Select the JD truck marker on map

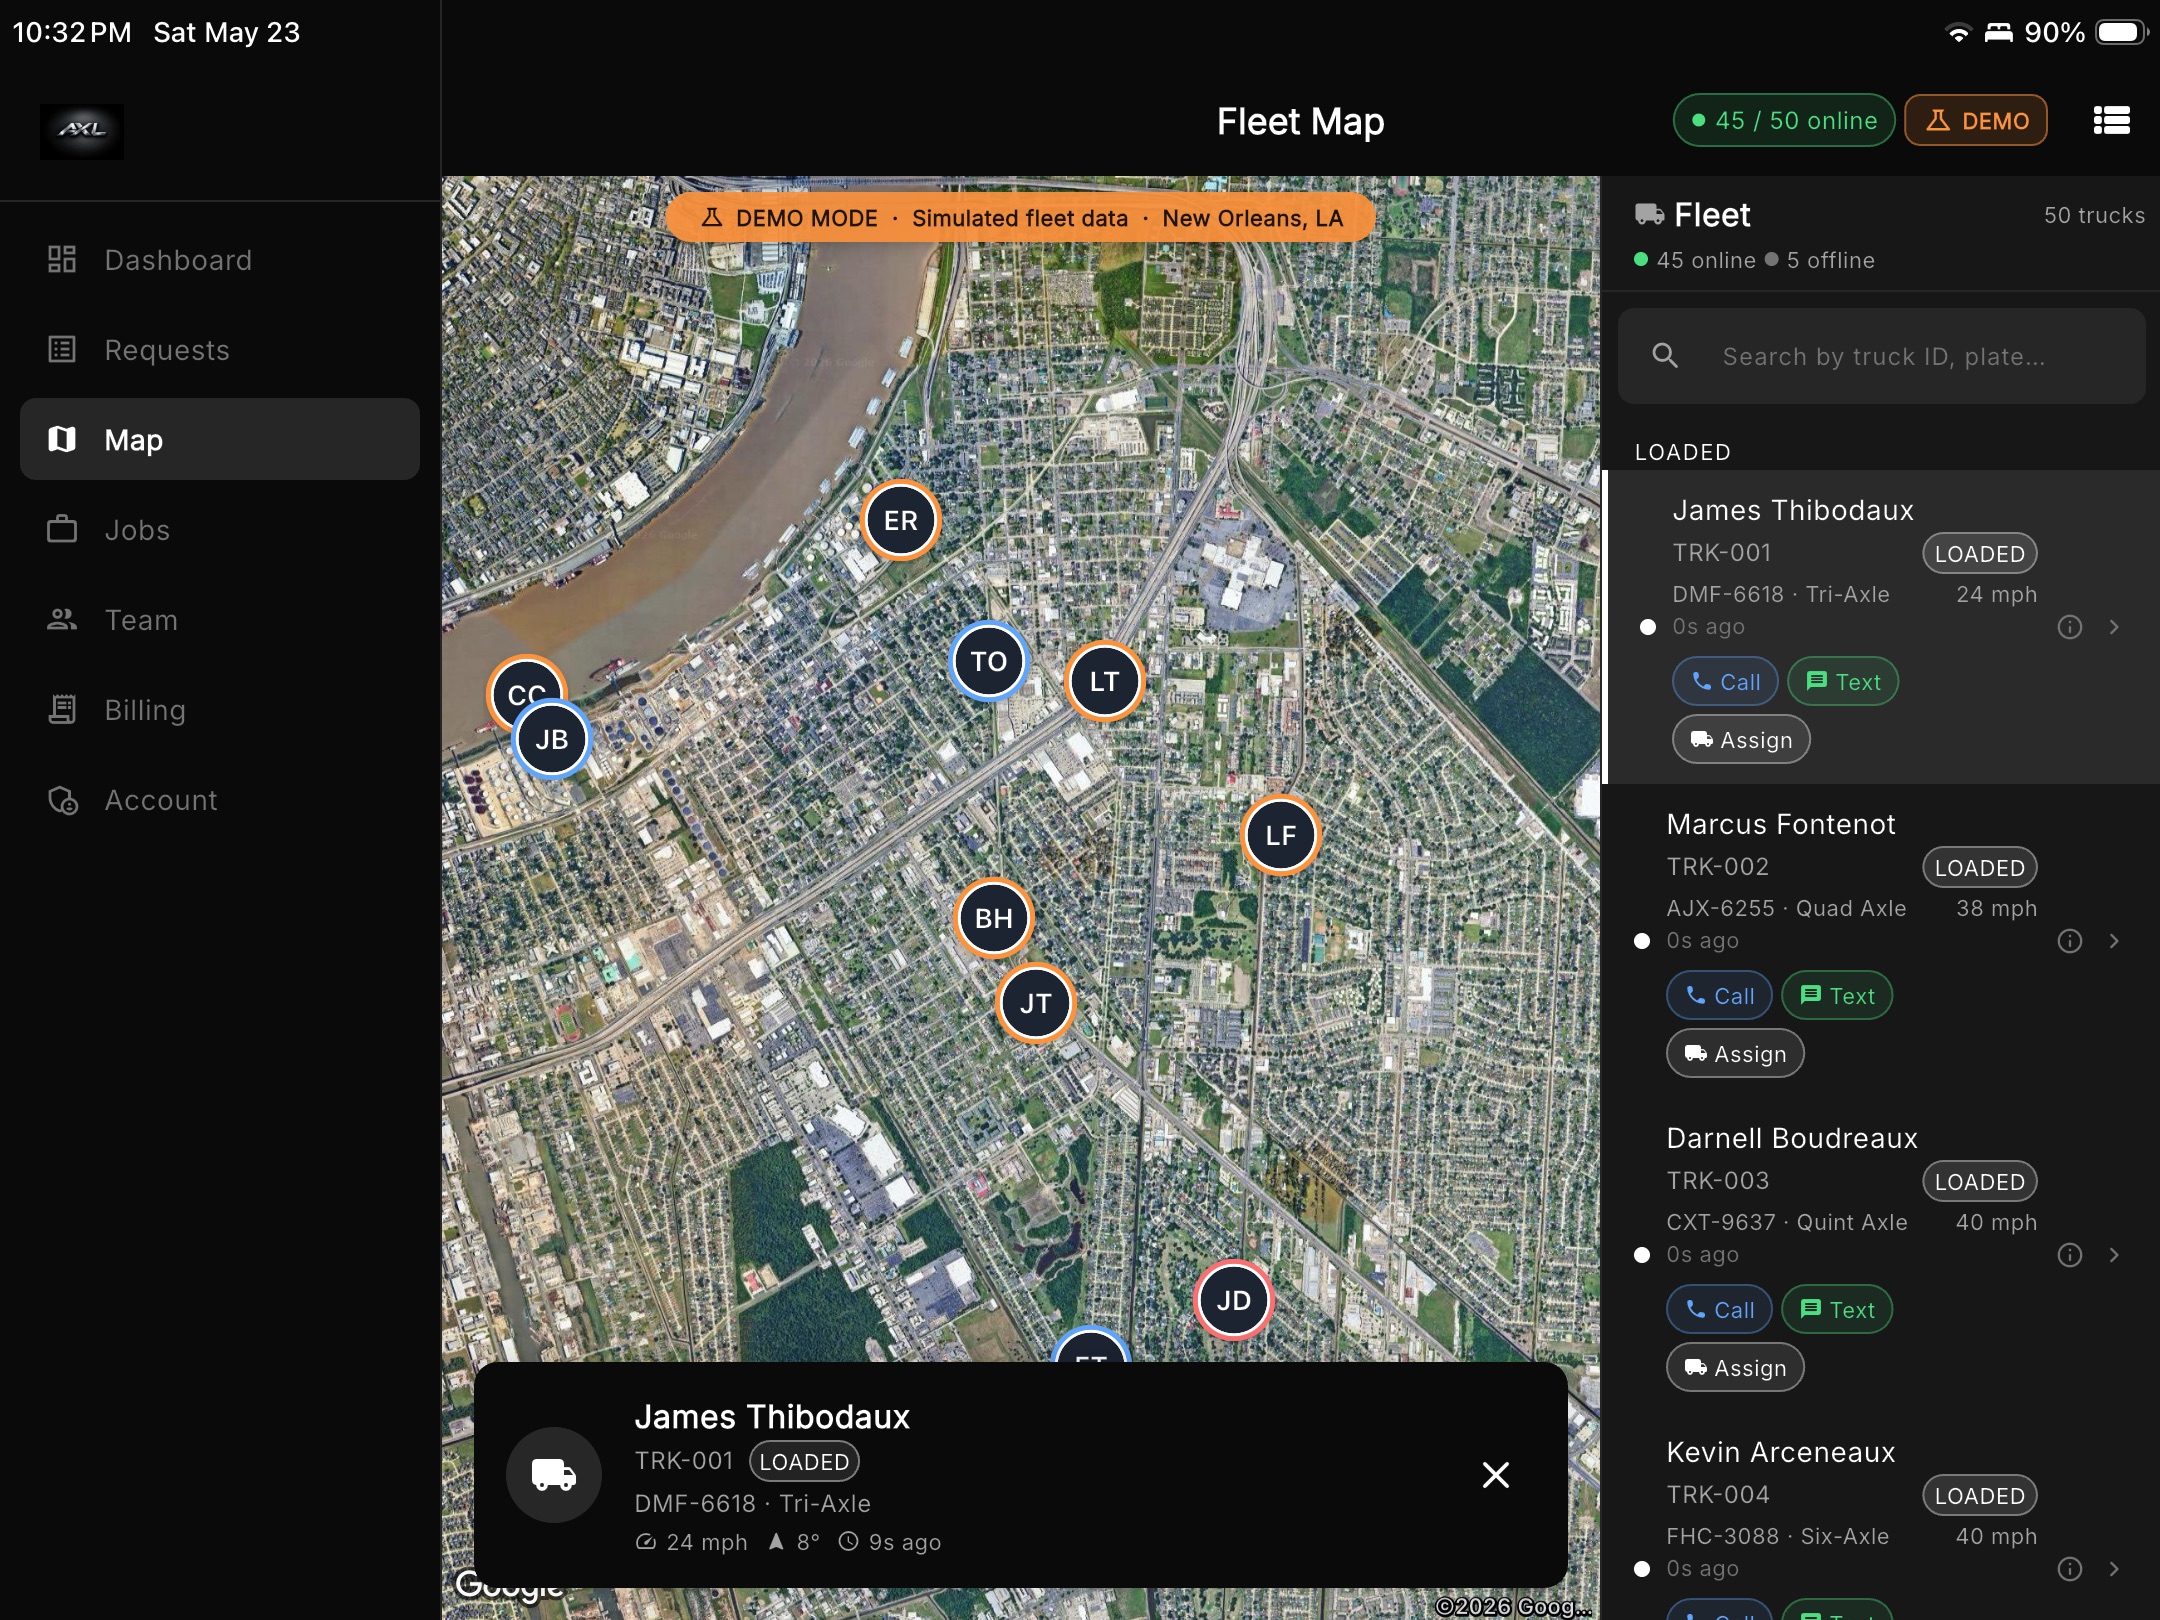point(1233,1300)
